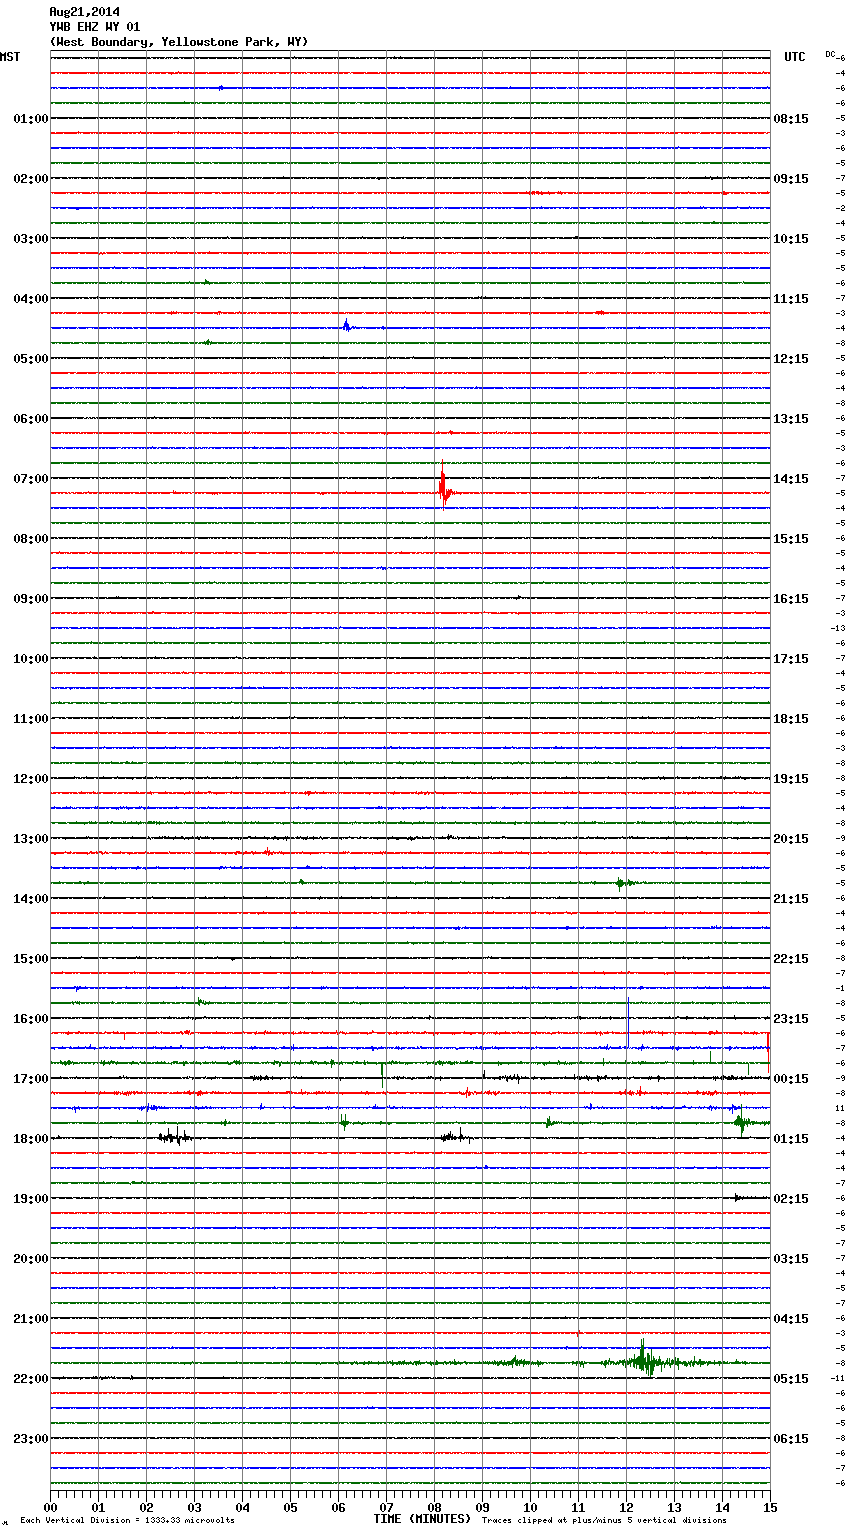Viewport: 850px width, 1534px height.
Task: Select the 22:00 MST row label
Action: (x=30, y=1379)
